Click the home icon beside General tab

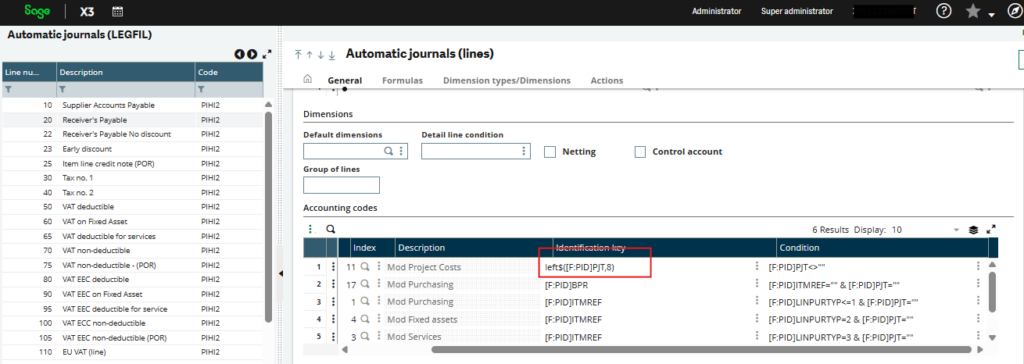308,79
